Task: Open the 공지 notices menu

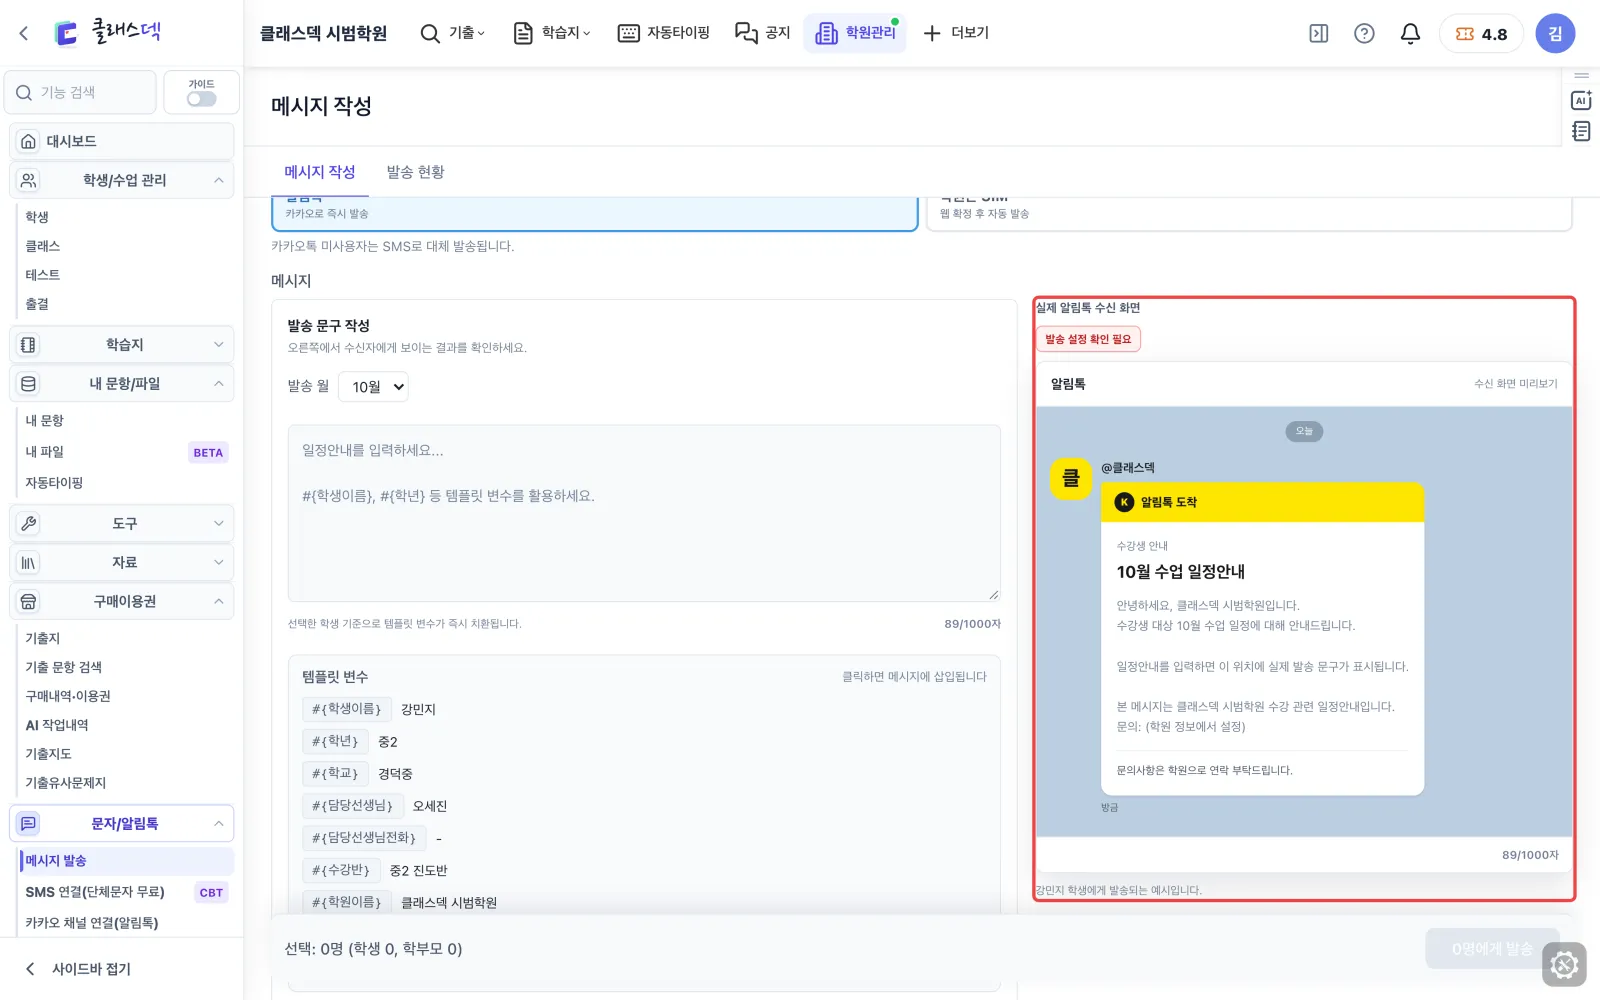Action: (763, 33)
